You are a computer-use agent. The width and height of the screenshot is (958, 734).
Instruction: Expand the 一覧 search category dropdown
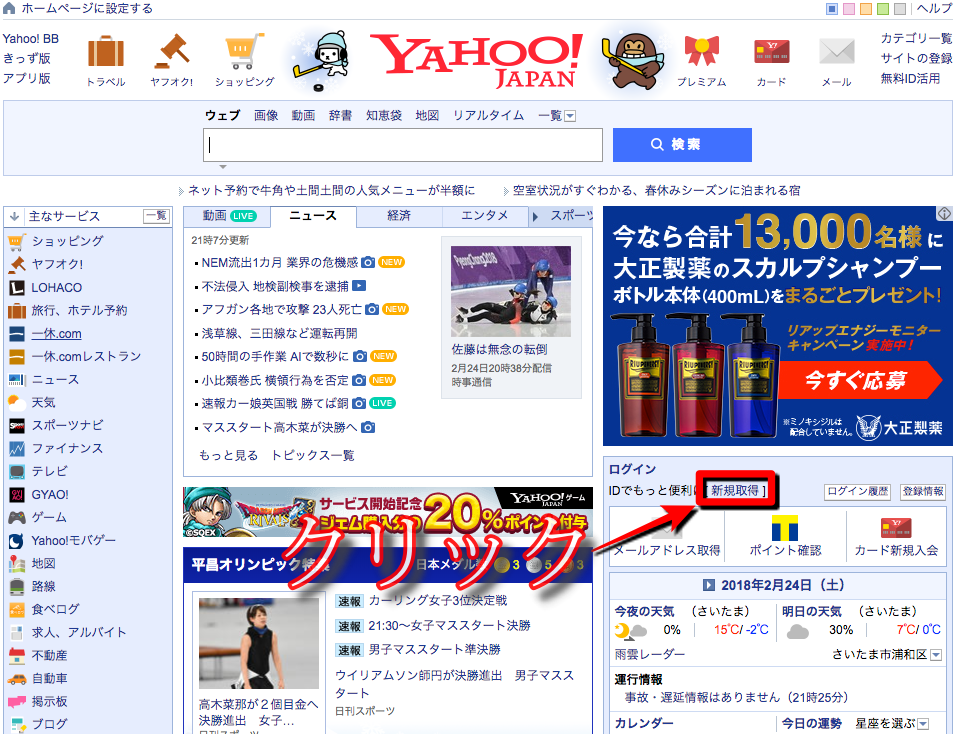tap(569, 116)
